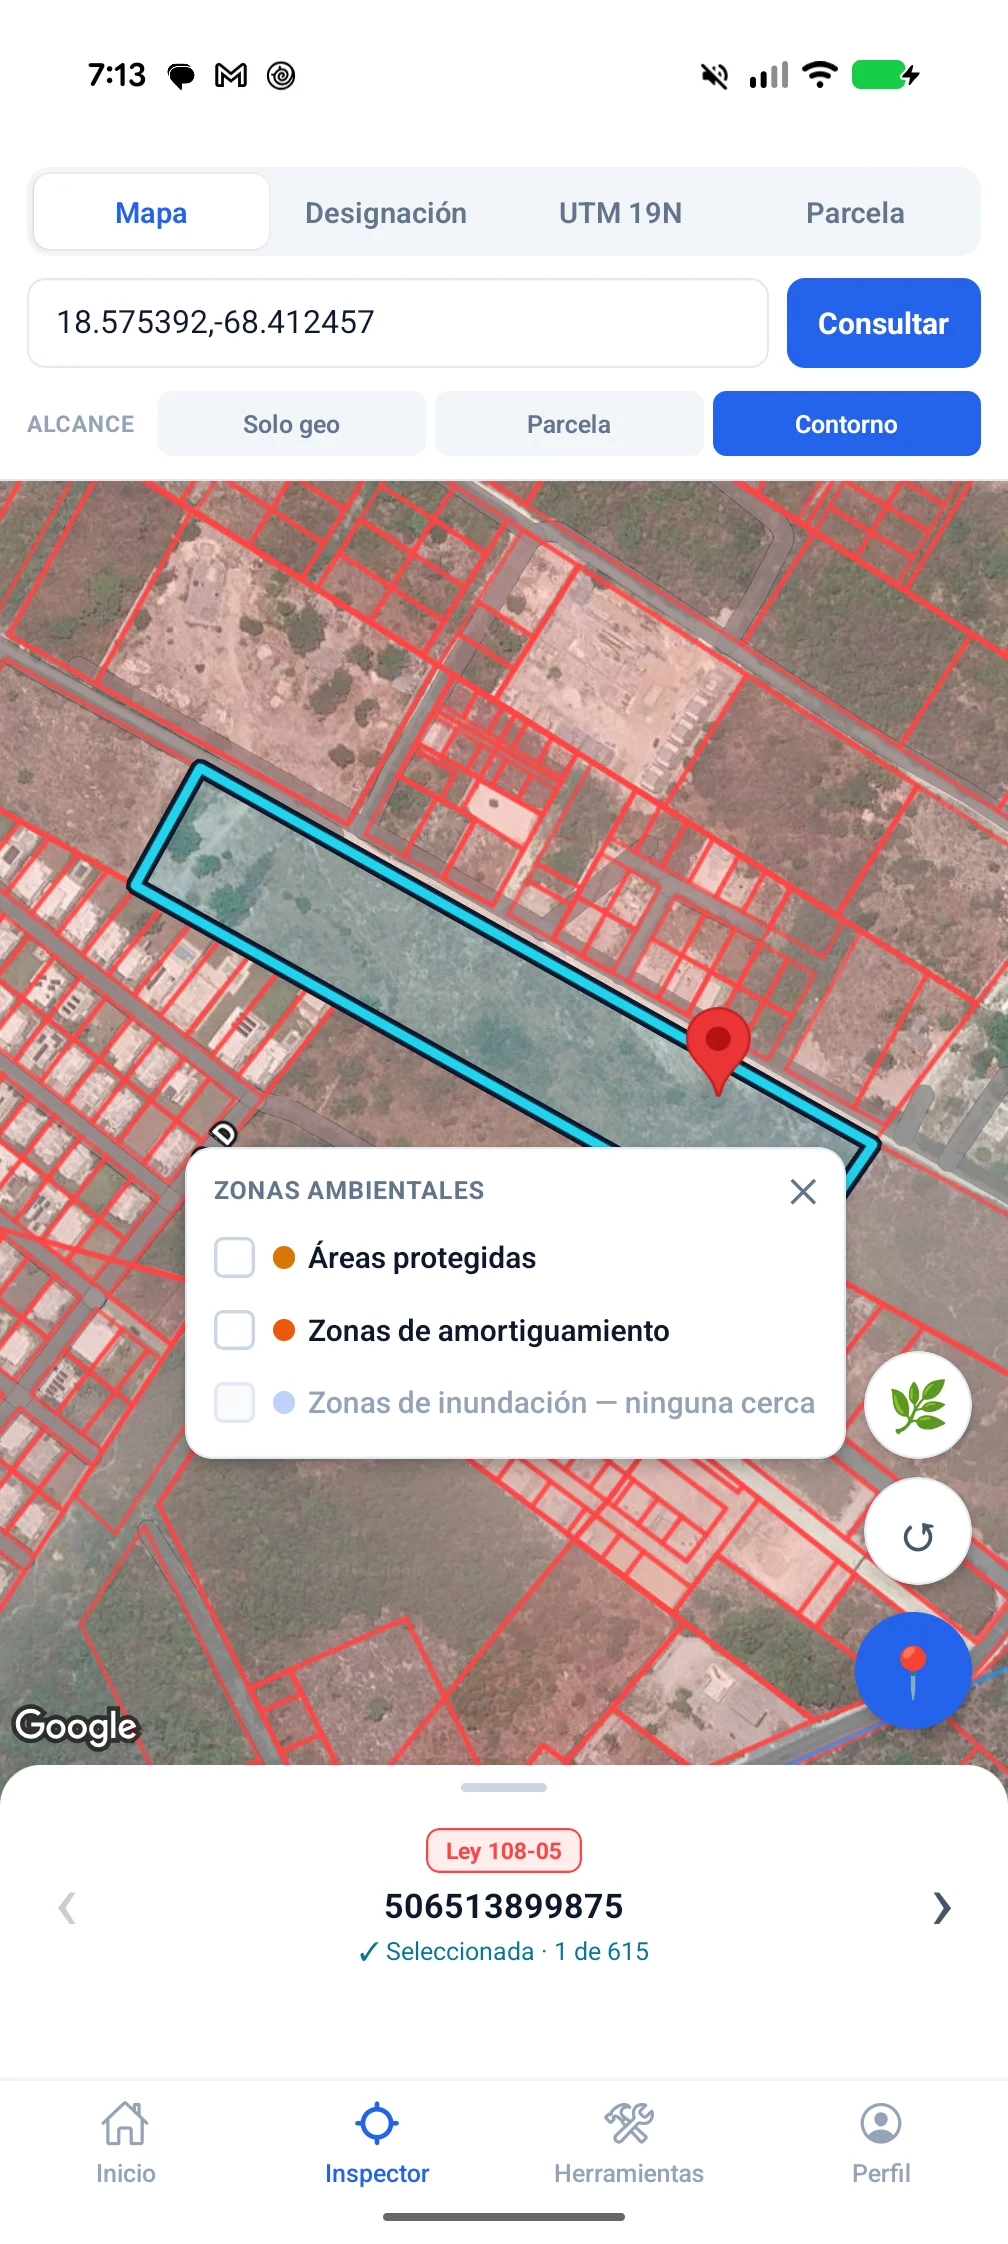Select the Inspector crosshair icon
The image size is (1008, 2244).
(x=377, y=2122)
